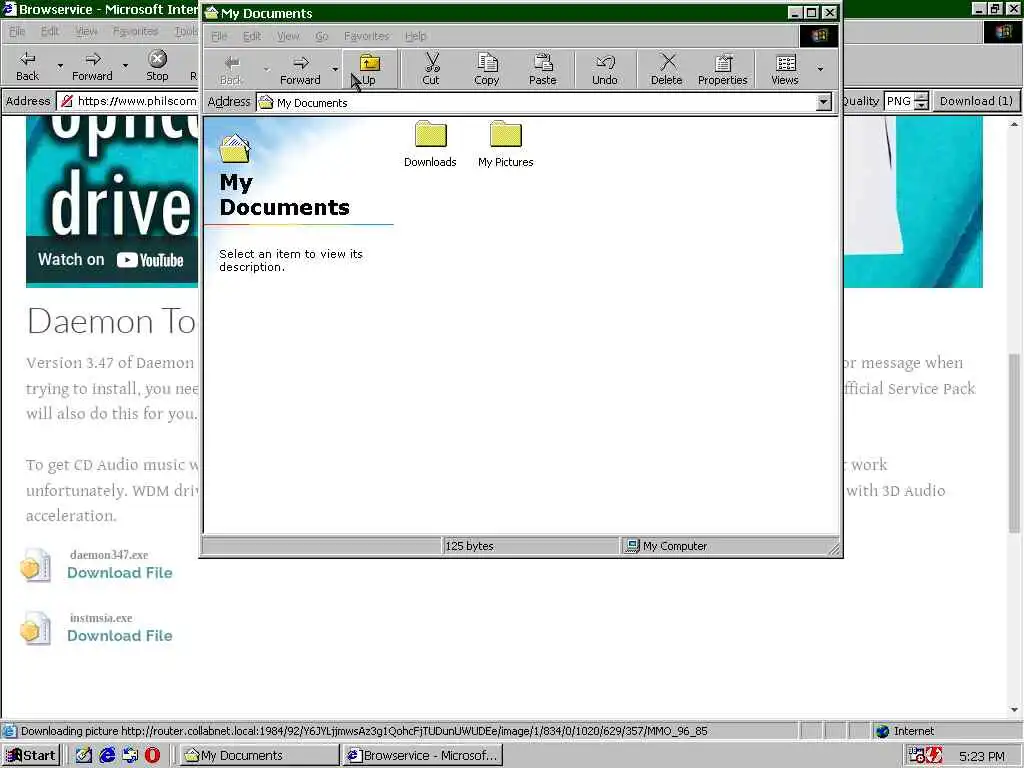Click the Views toolbar button
The image size is (1024, 768).
point(785,69)
